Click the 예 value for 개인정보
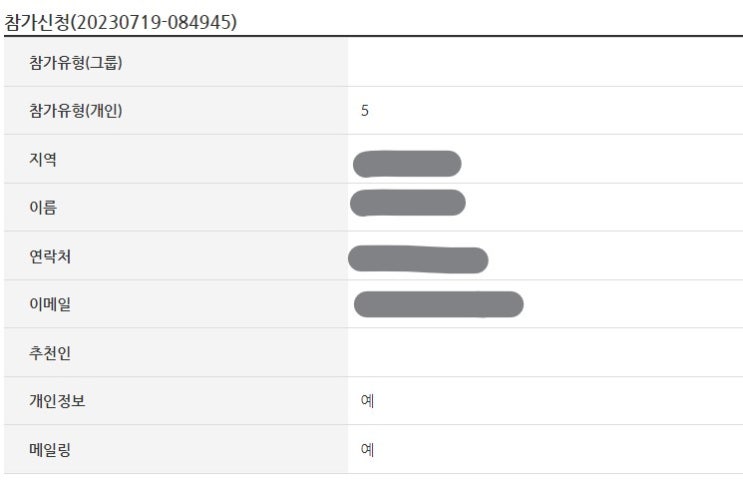Image resolution: width=743 pixels, height=486 pixels. [x=367, y=401]
